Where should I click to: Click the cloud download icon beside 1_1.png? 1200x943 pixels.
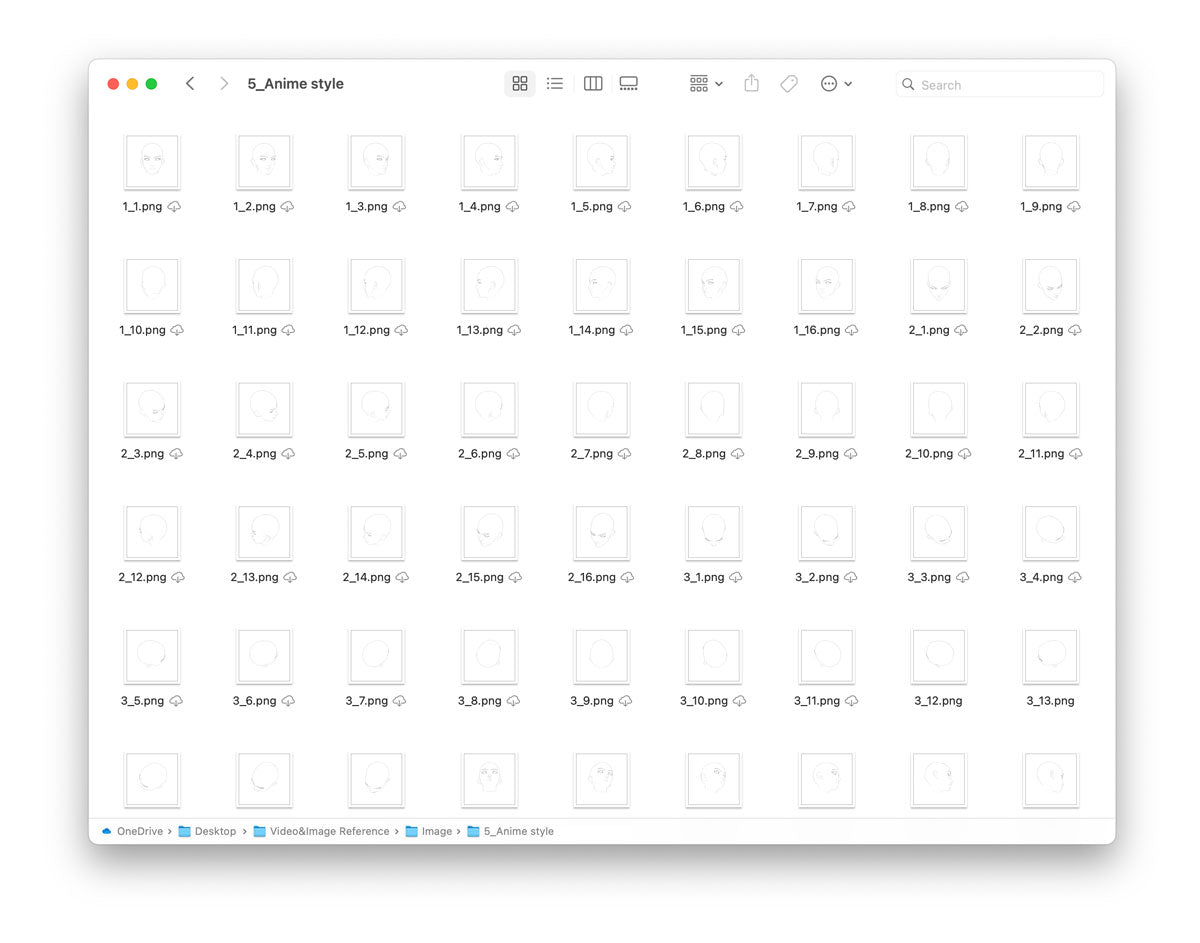pyautogui.click(x=175, y=207)
